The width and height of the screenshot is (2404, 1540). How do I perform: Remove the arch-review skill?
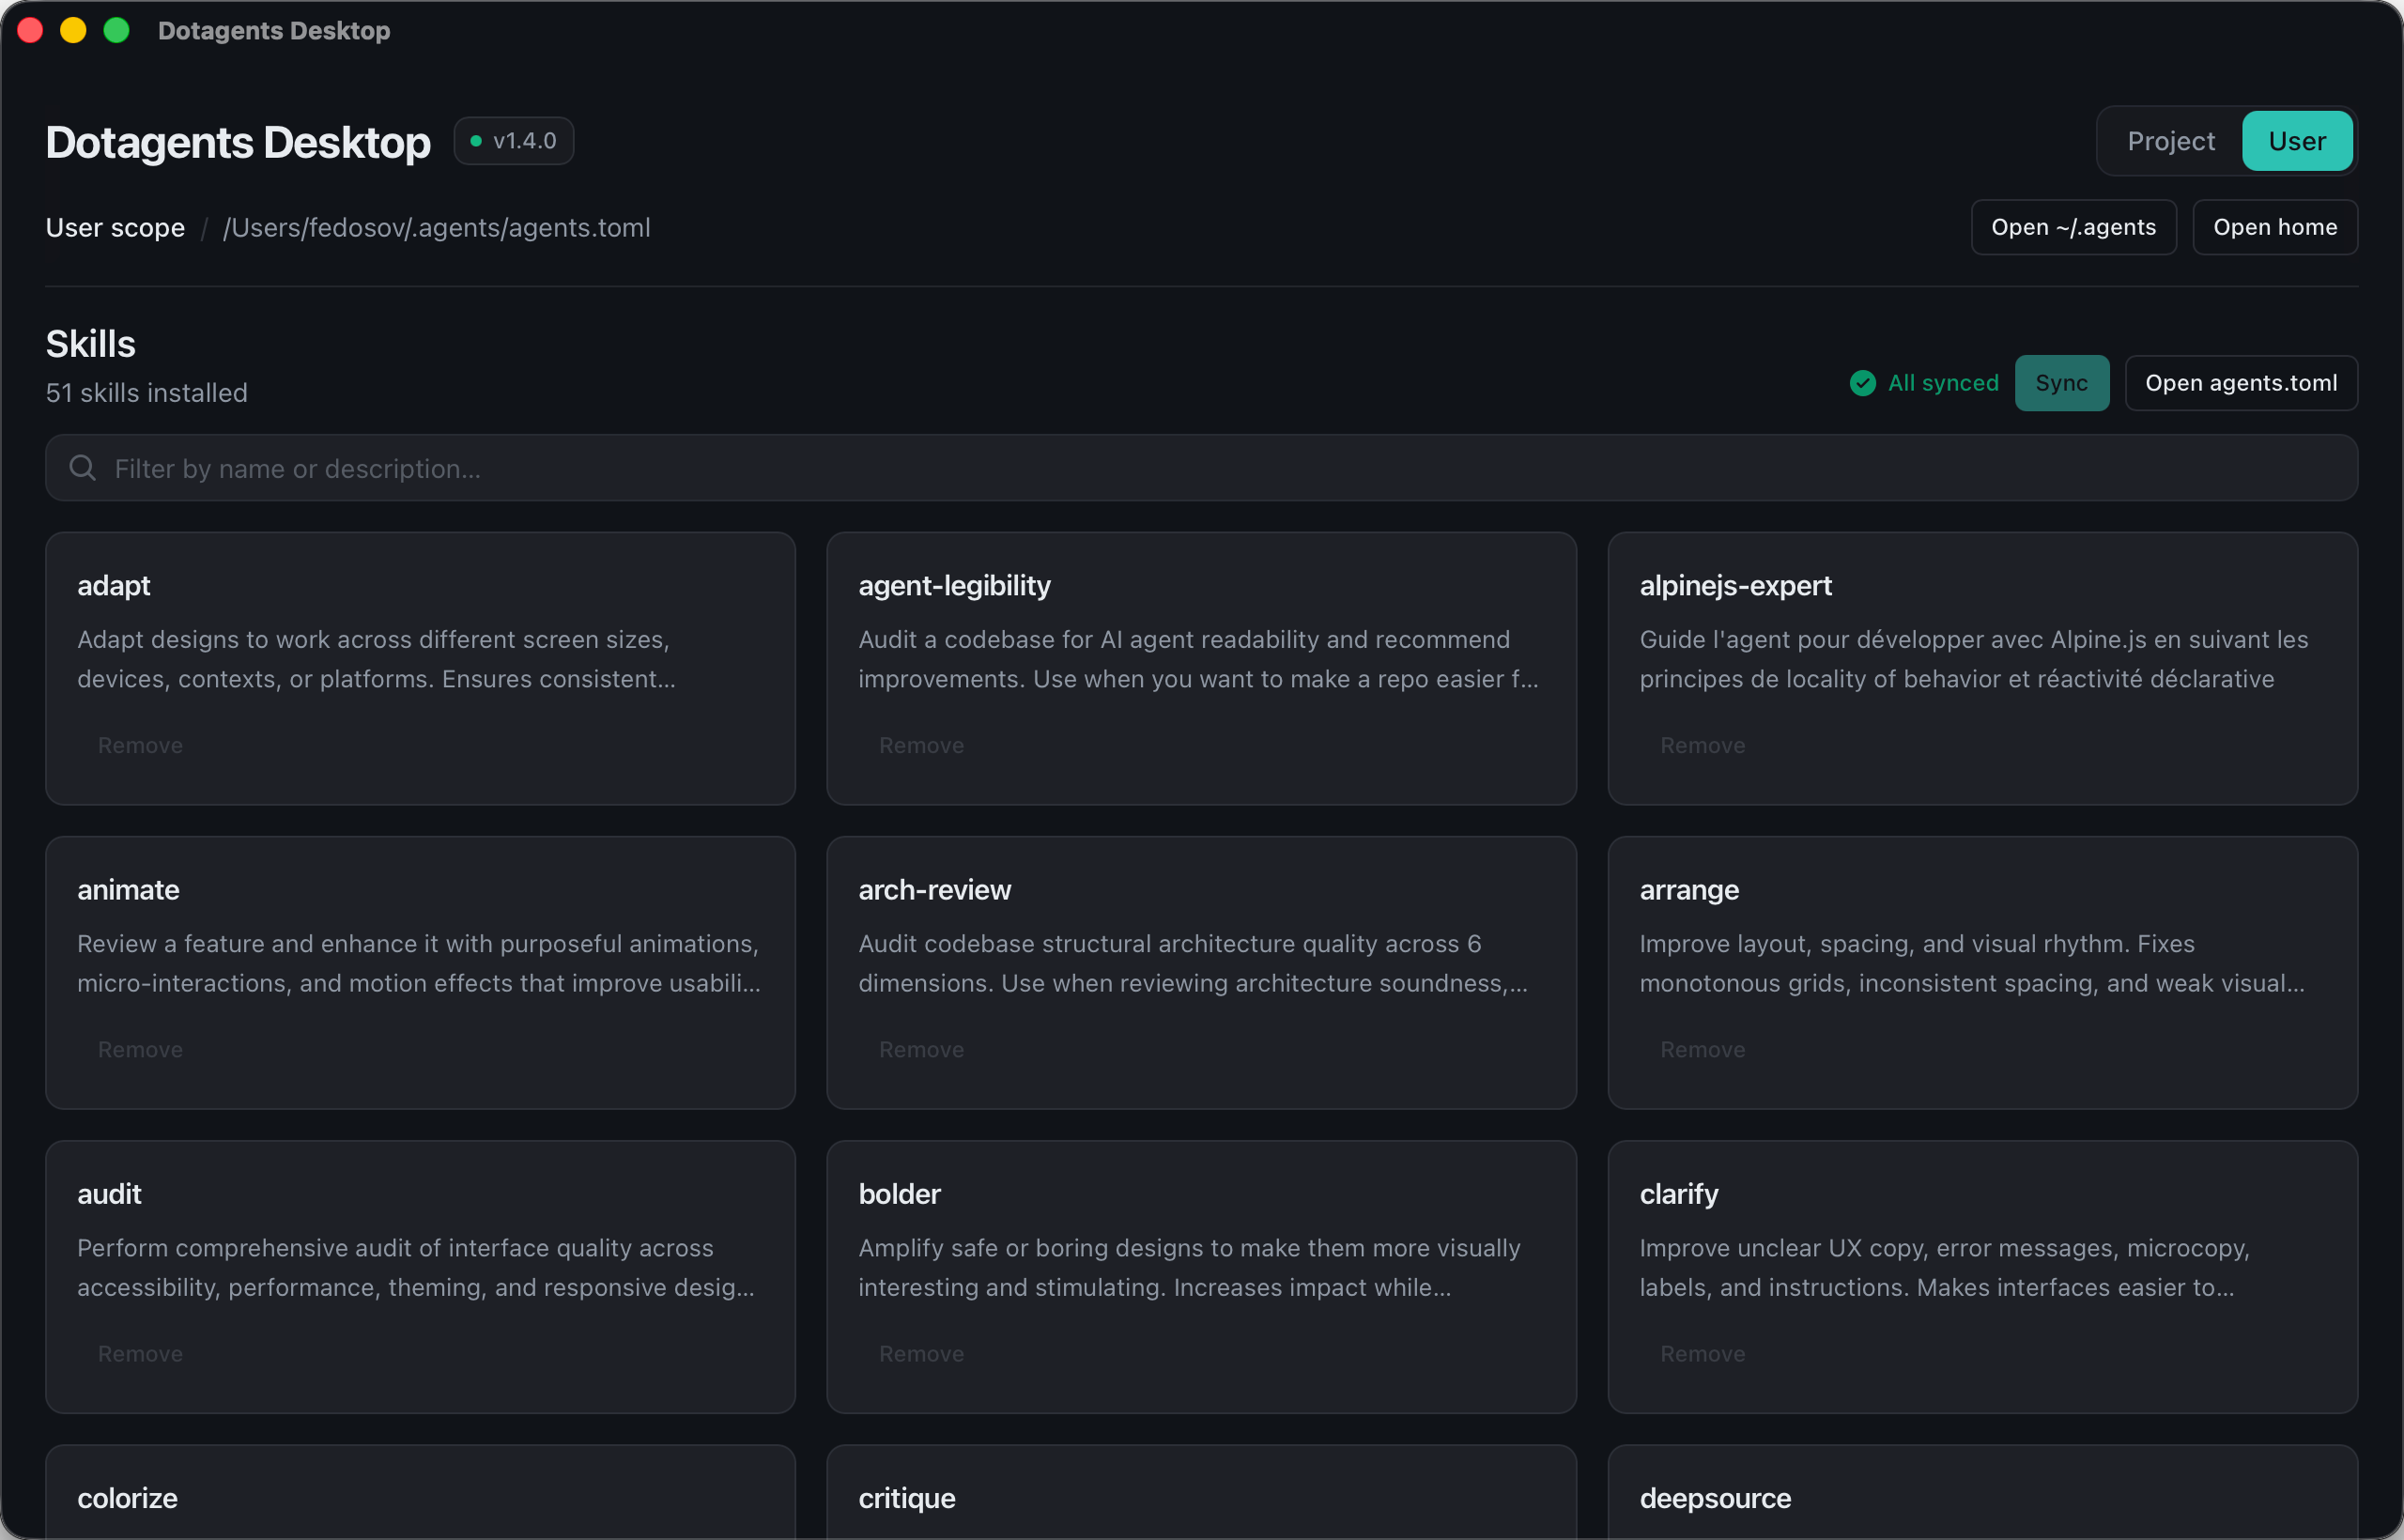[x=921, y=1049]
